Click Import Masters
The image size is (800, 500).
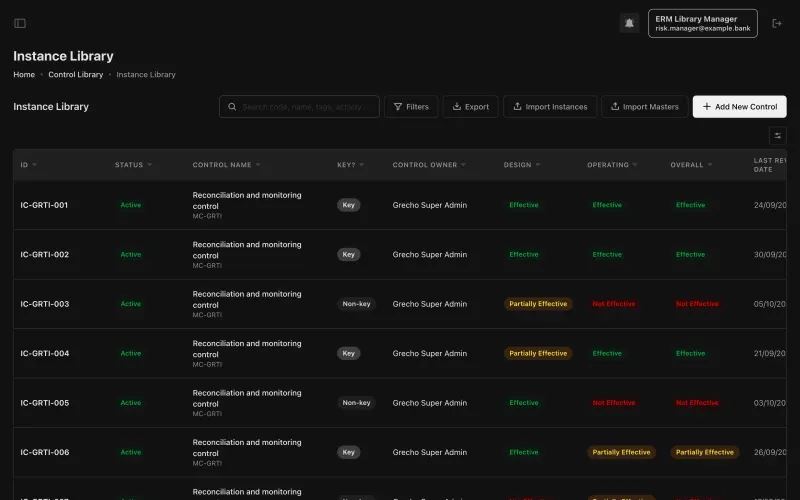click(x=645, y=107)
